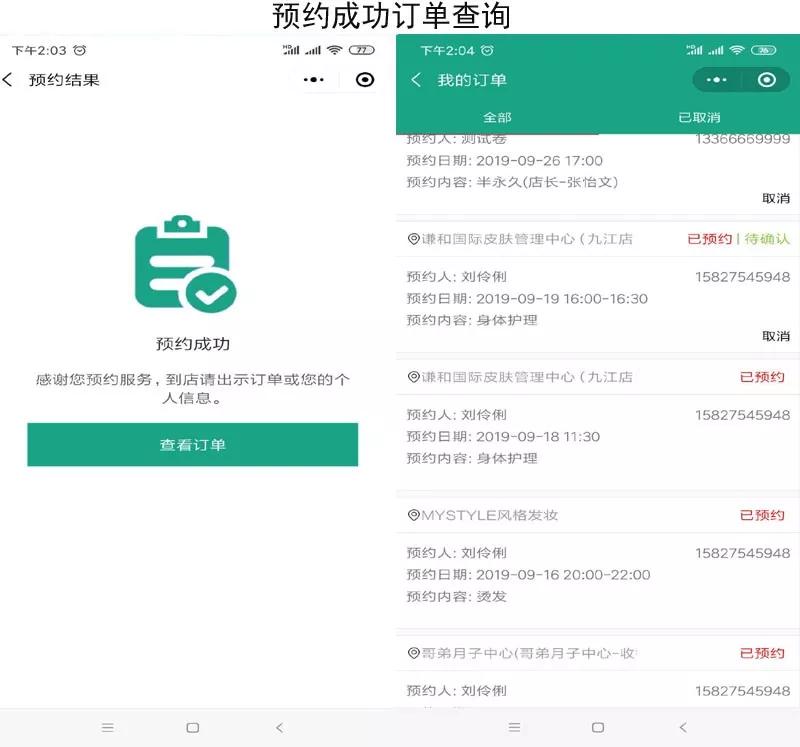Open the three-dot menu on 预约结果 screen
The image size is (800, 747).
[313, 80]
